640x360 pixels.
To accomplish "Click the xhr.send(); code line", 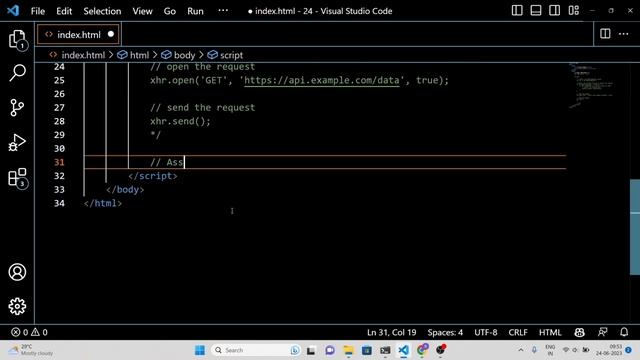I will point(180,121).
